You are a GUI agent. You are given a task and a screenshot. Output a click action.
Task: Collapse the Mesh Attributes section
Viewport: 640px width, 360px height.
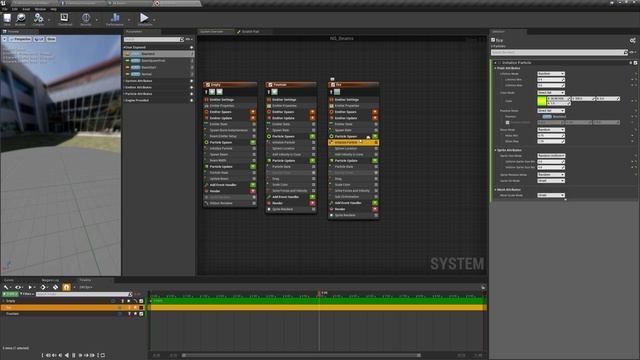[x=496, y=190]
